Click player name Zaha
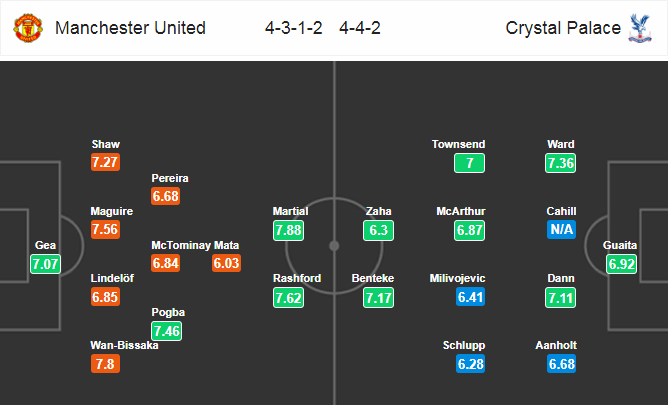Image resolution: width=668 pixels, height=405 pixels. pos(378,211)
